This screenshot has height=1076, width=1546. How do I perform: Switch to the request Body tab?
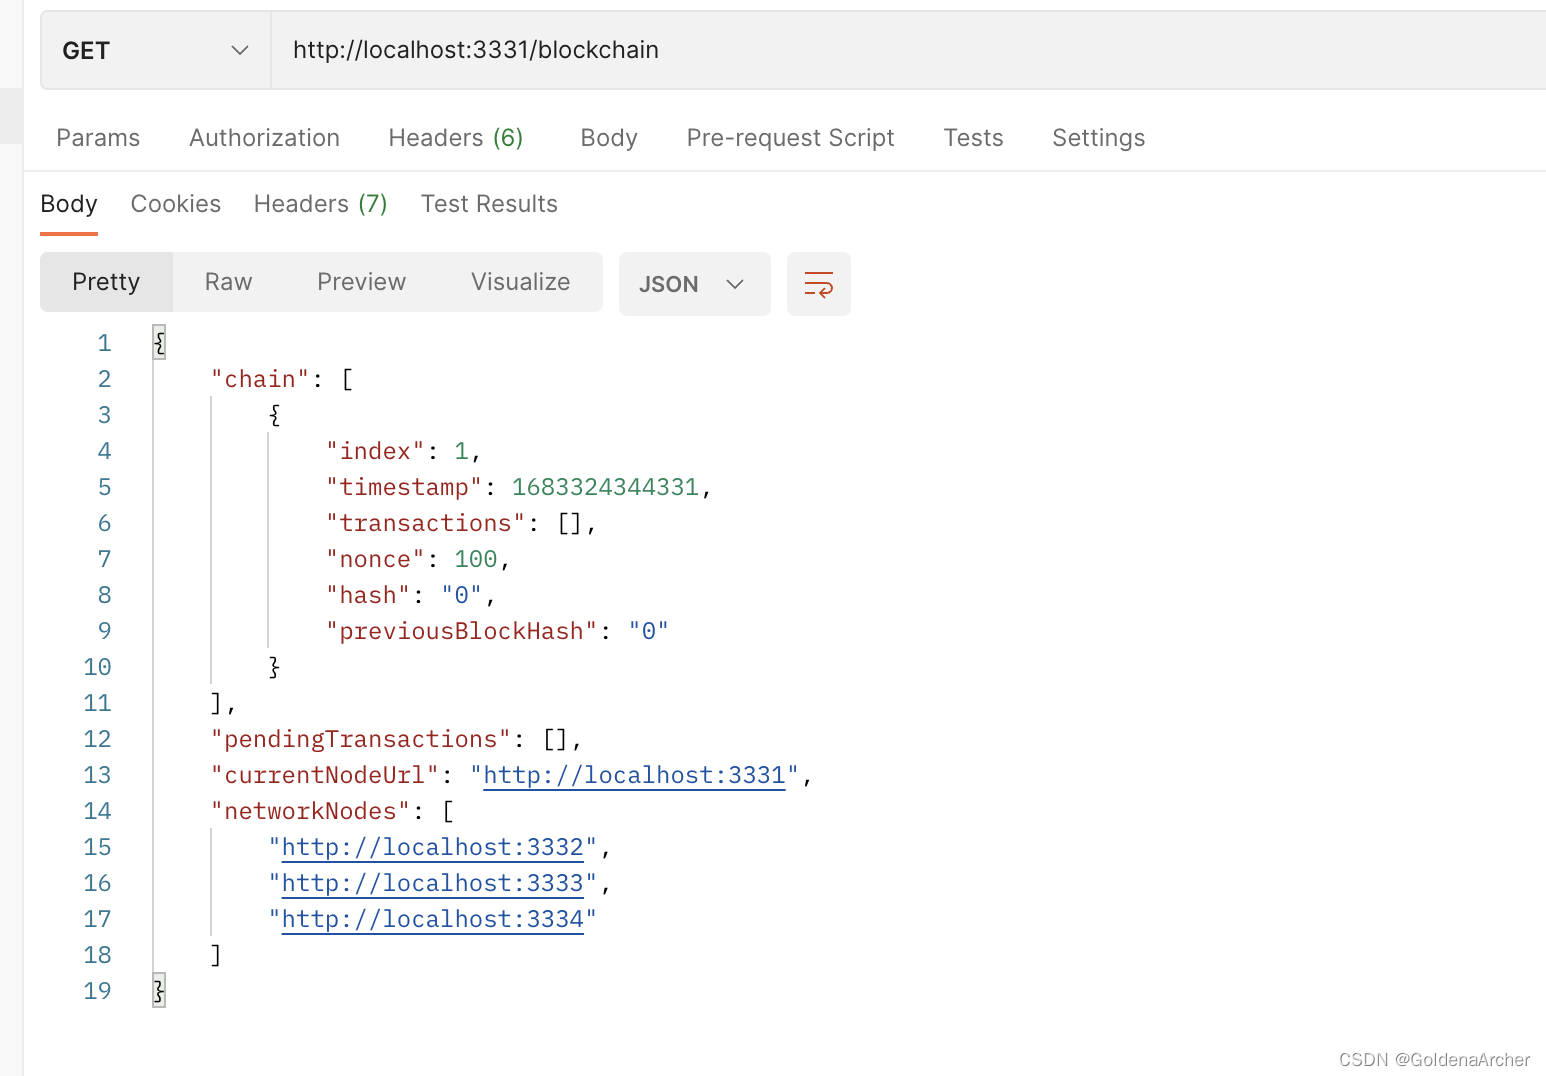point(609,138)
